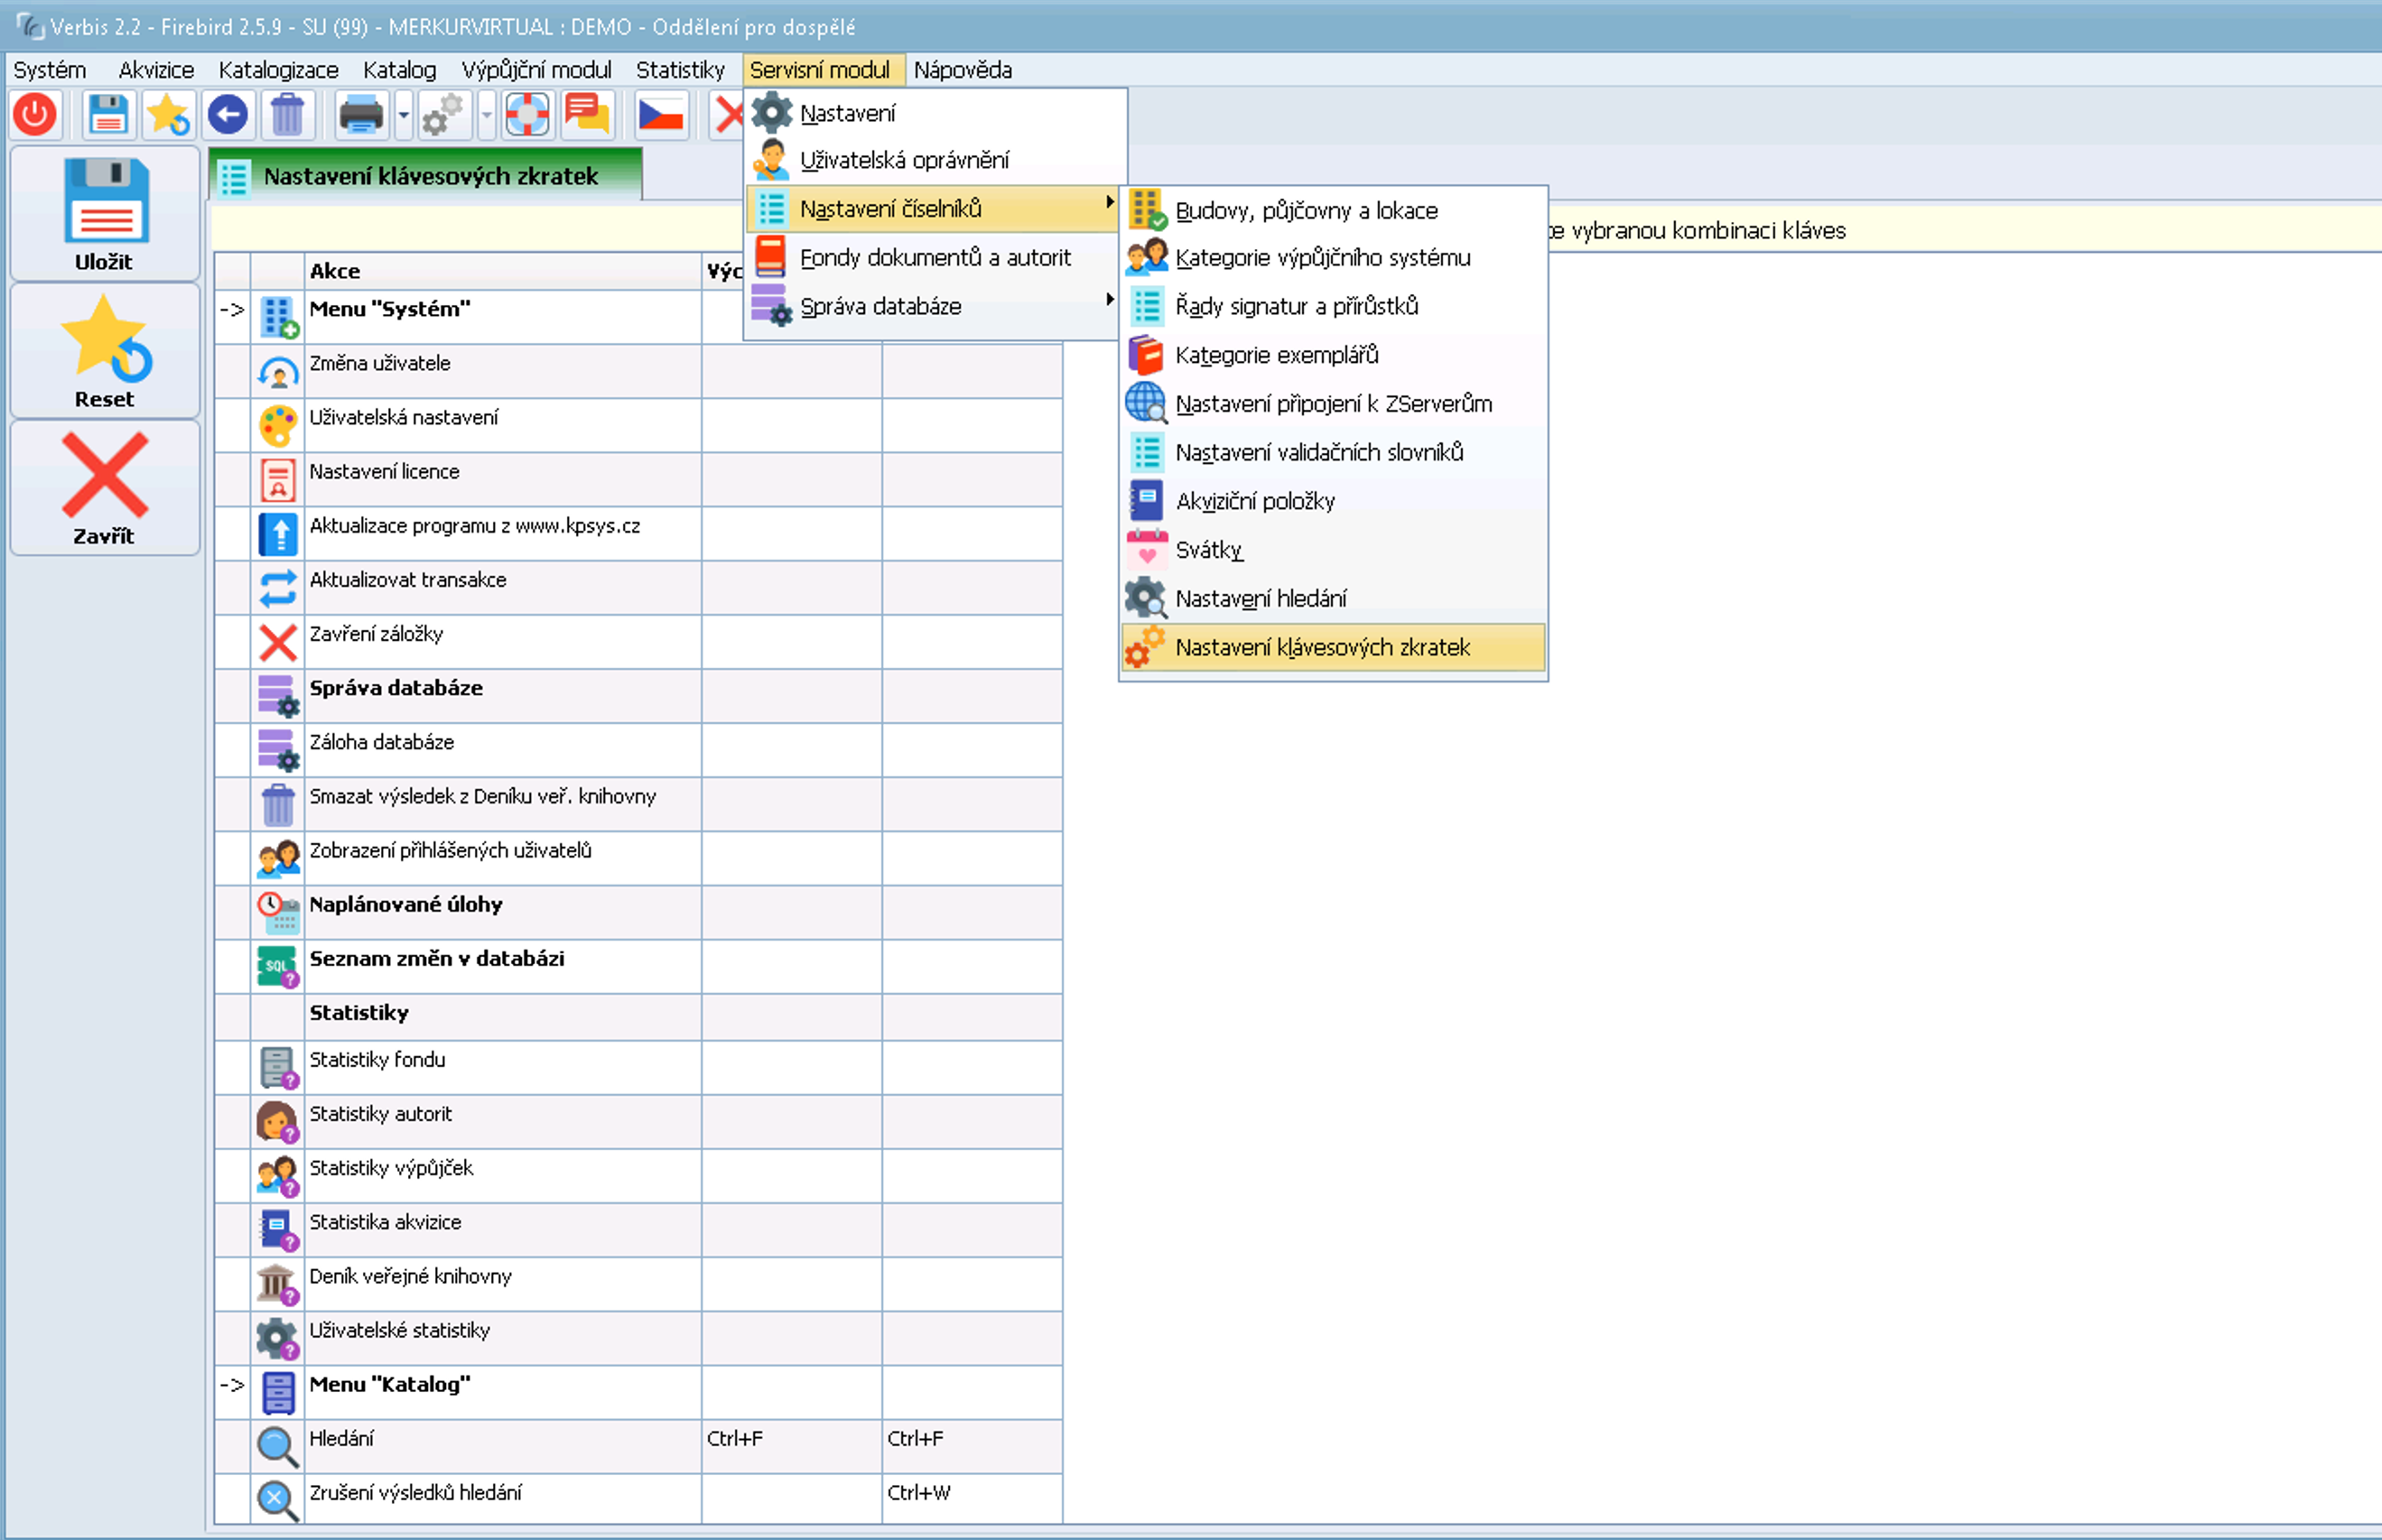
Task: Select Nastavení validačních slovníků submenu item
Action: (x=1333, y=453)
